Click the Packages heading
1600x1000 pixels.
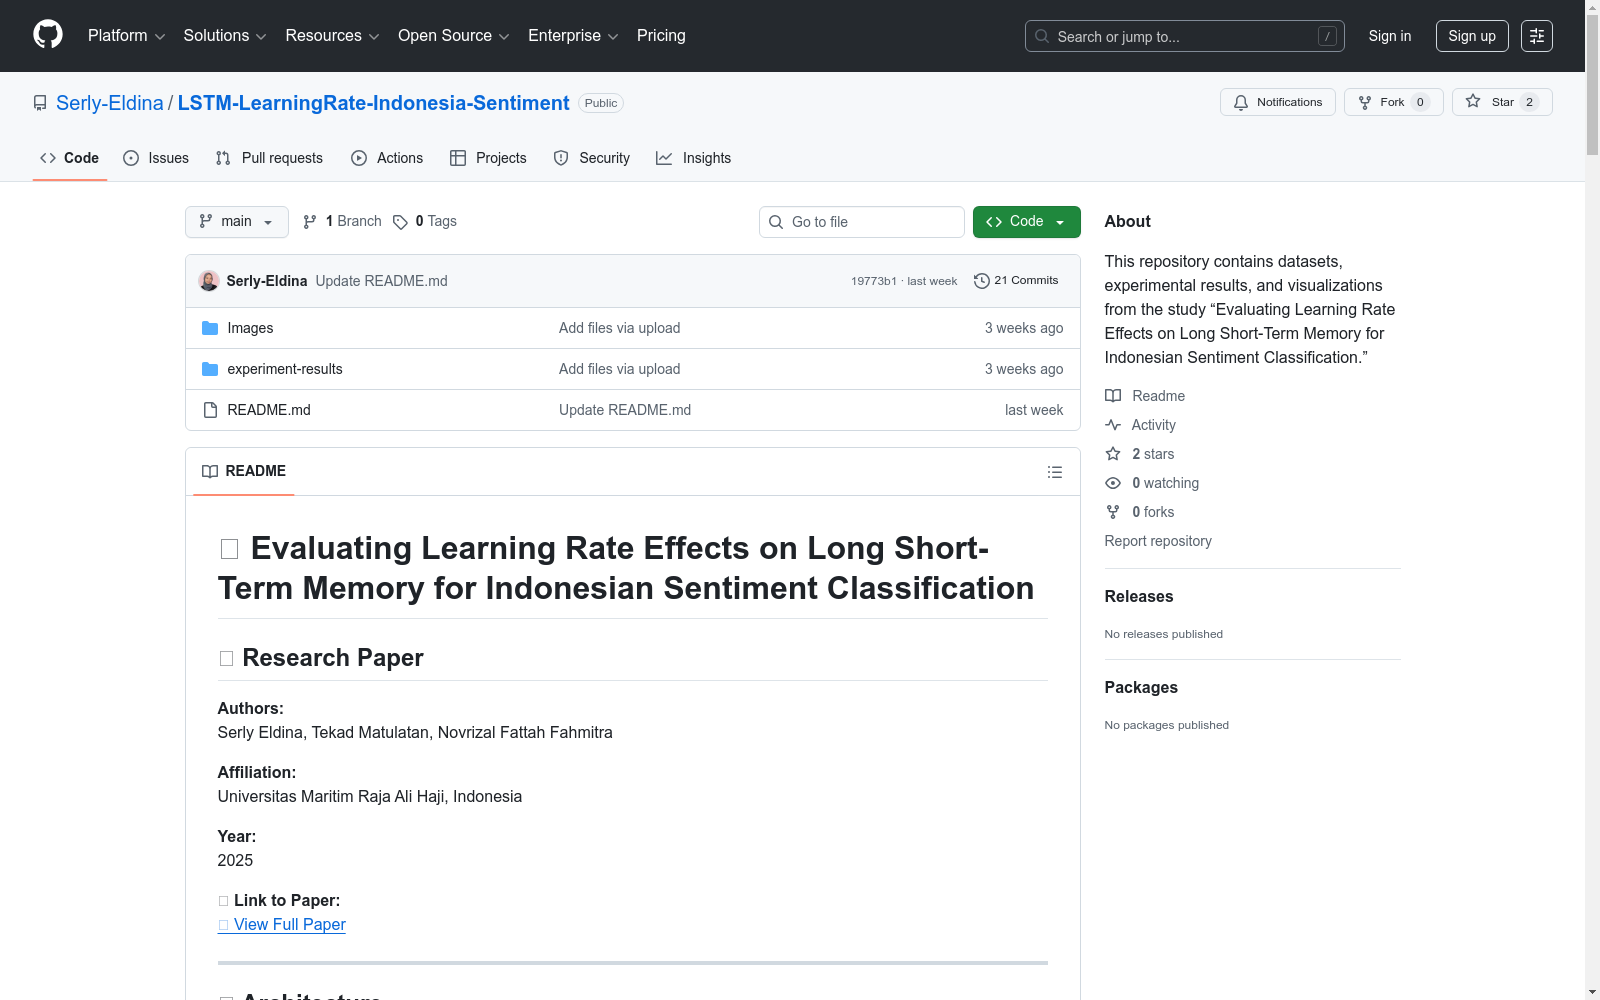point(1141,688)
